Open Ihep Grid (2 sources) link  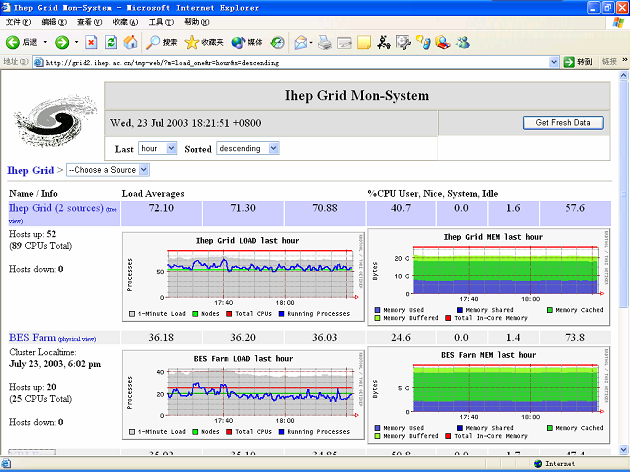click(56, 208)
